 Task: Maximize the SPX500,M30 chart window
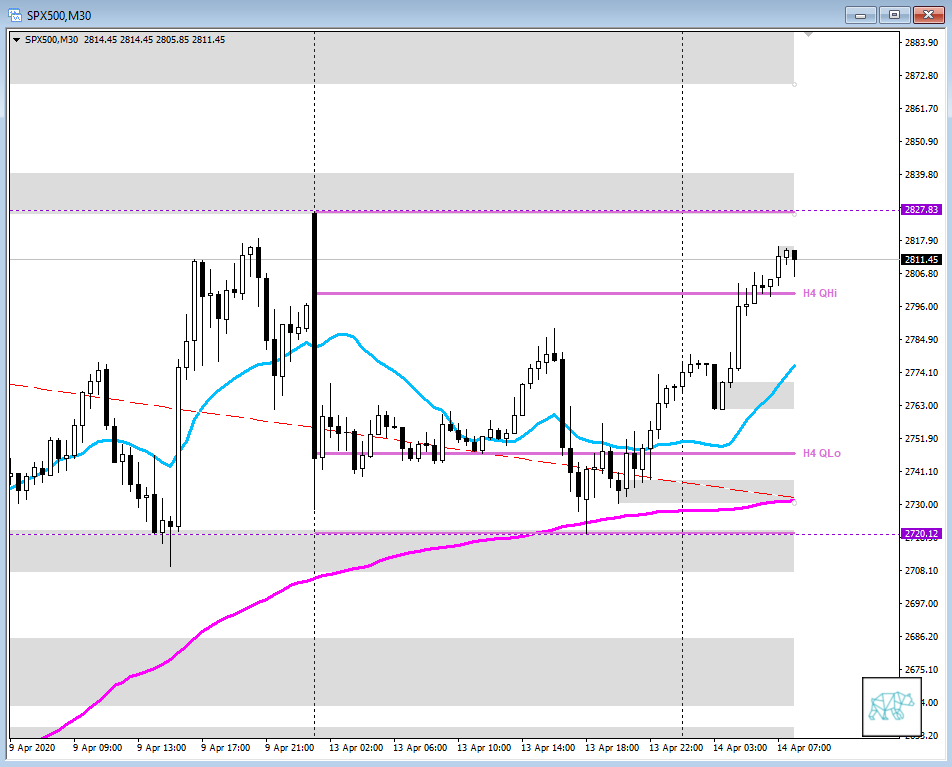(894, 14)
